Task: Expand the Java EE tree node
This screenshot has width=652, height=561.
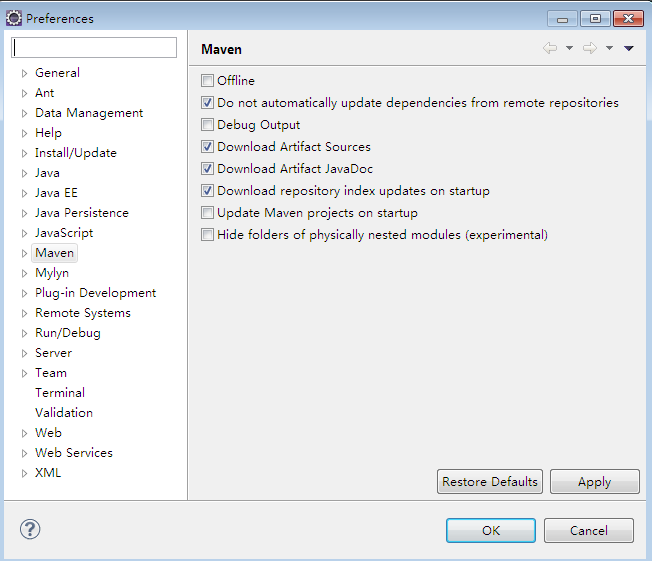Action: point(25,193)
